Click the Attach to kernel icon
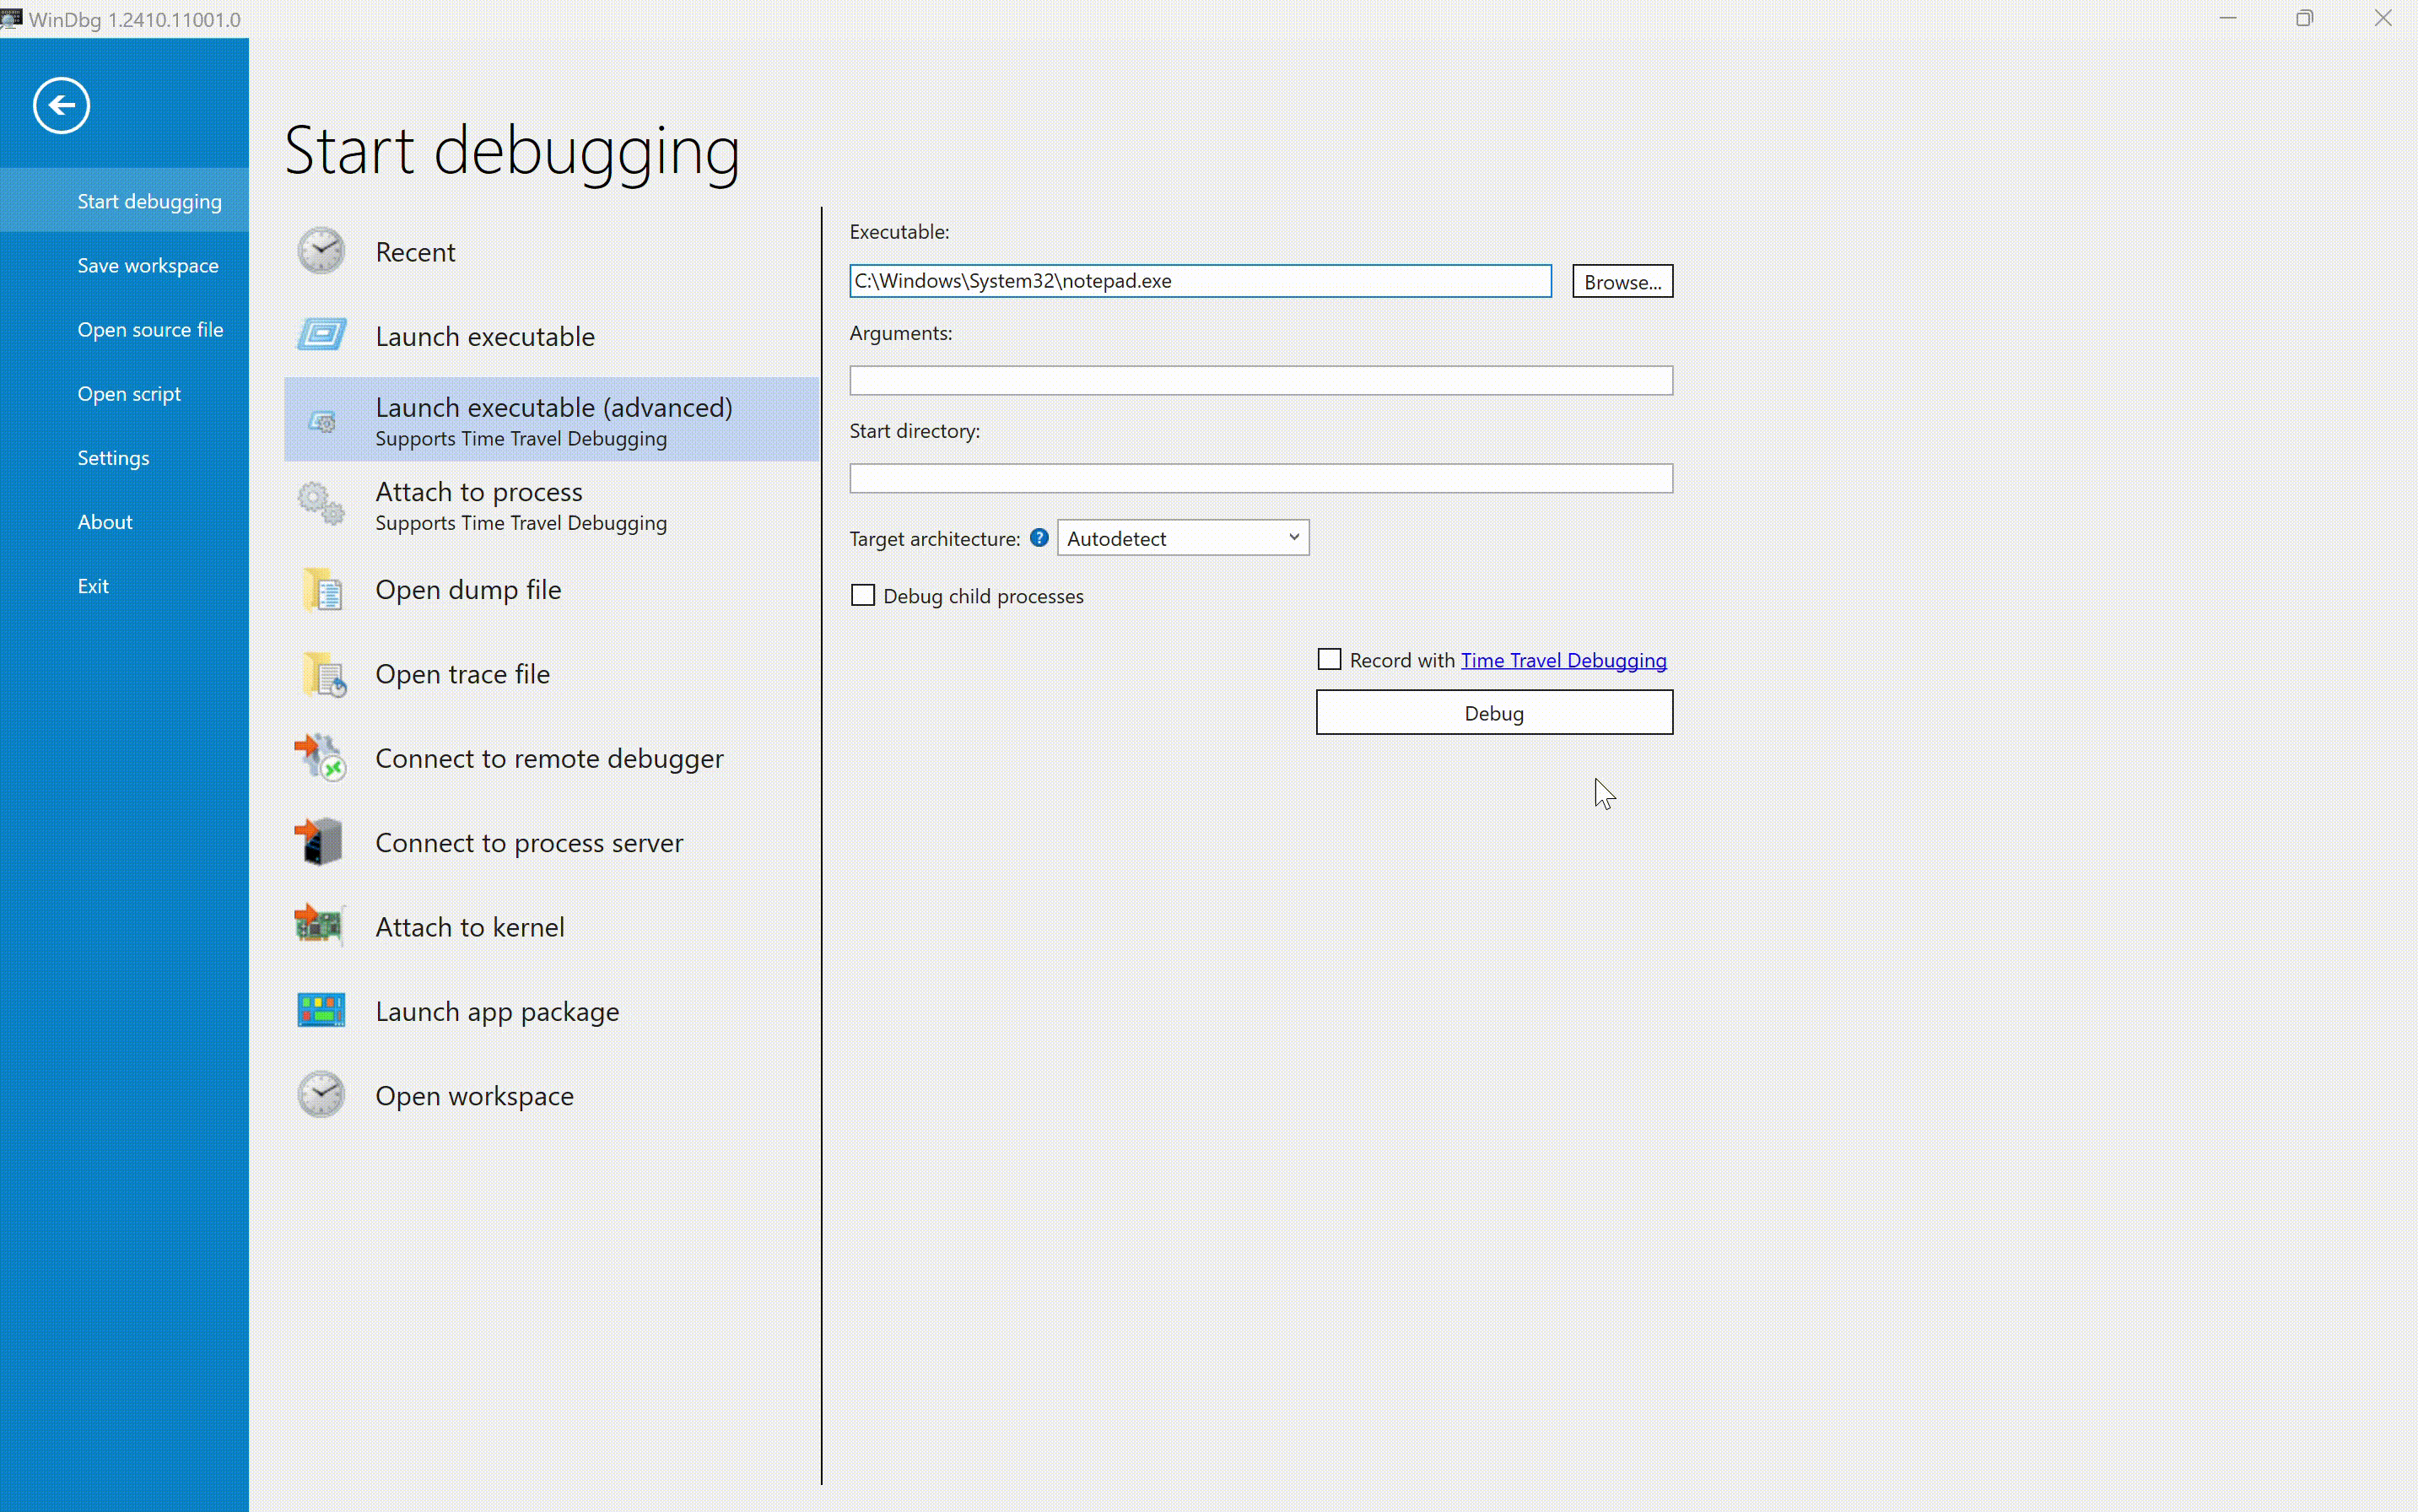 click(320, 926)
